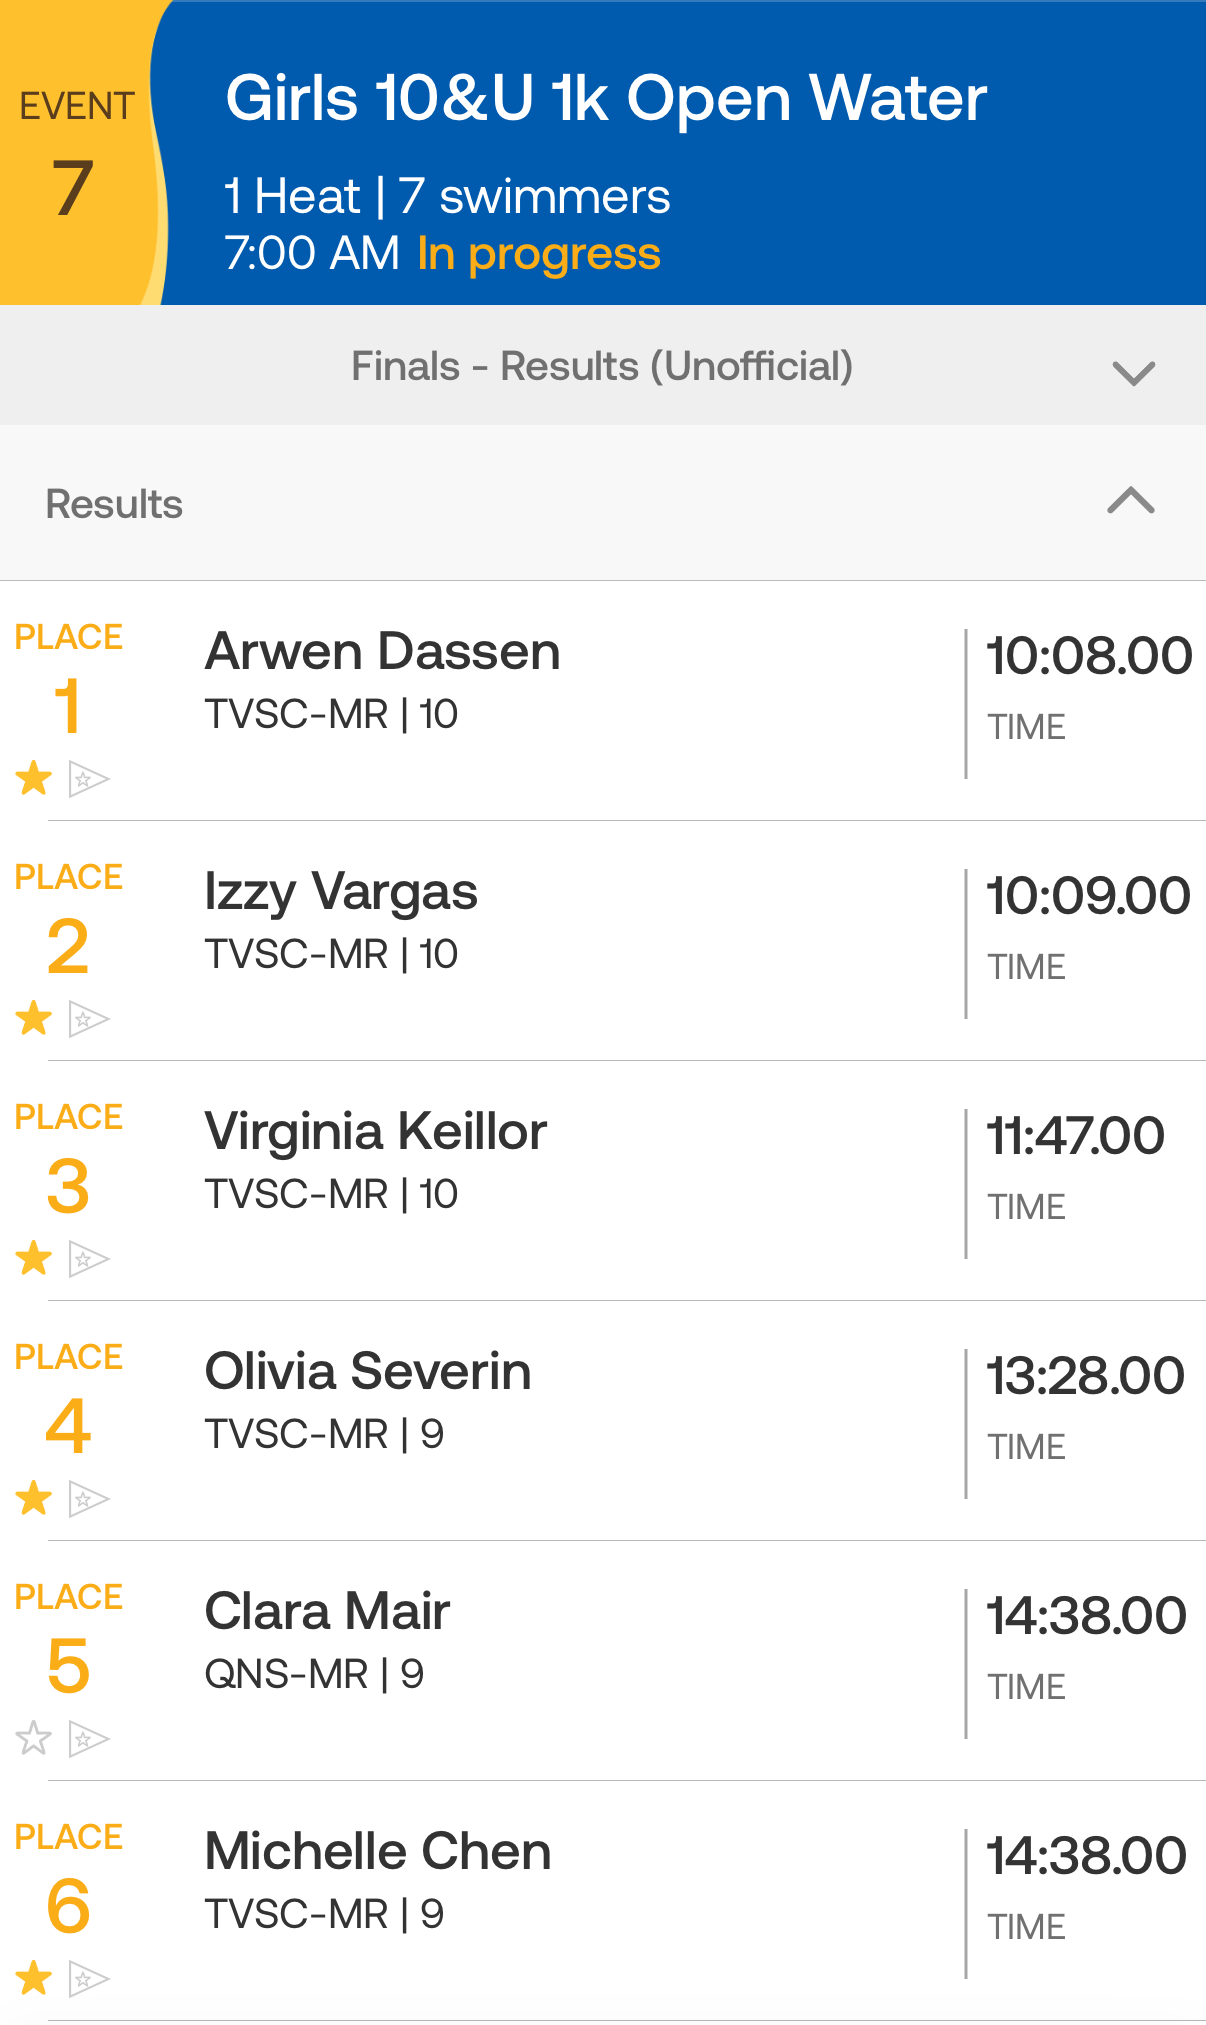1206x2025 pixels.
Task: Unstar Olivia Severin in the results list
Action: (x=34, y=1498)
